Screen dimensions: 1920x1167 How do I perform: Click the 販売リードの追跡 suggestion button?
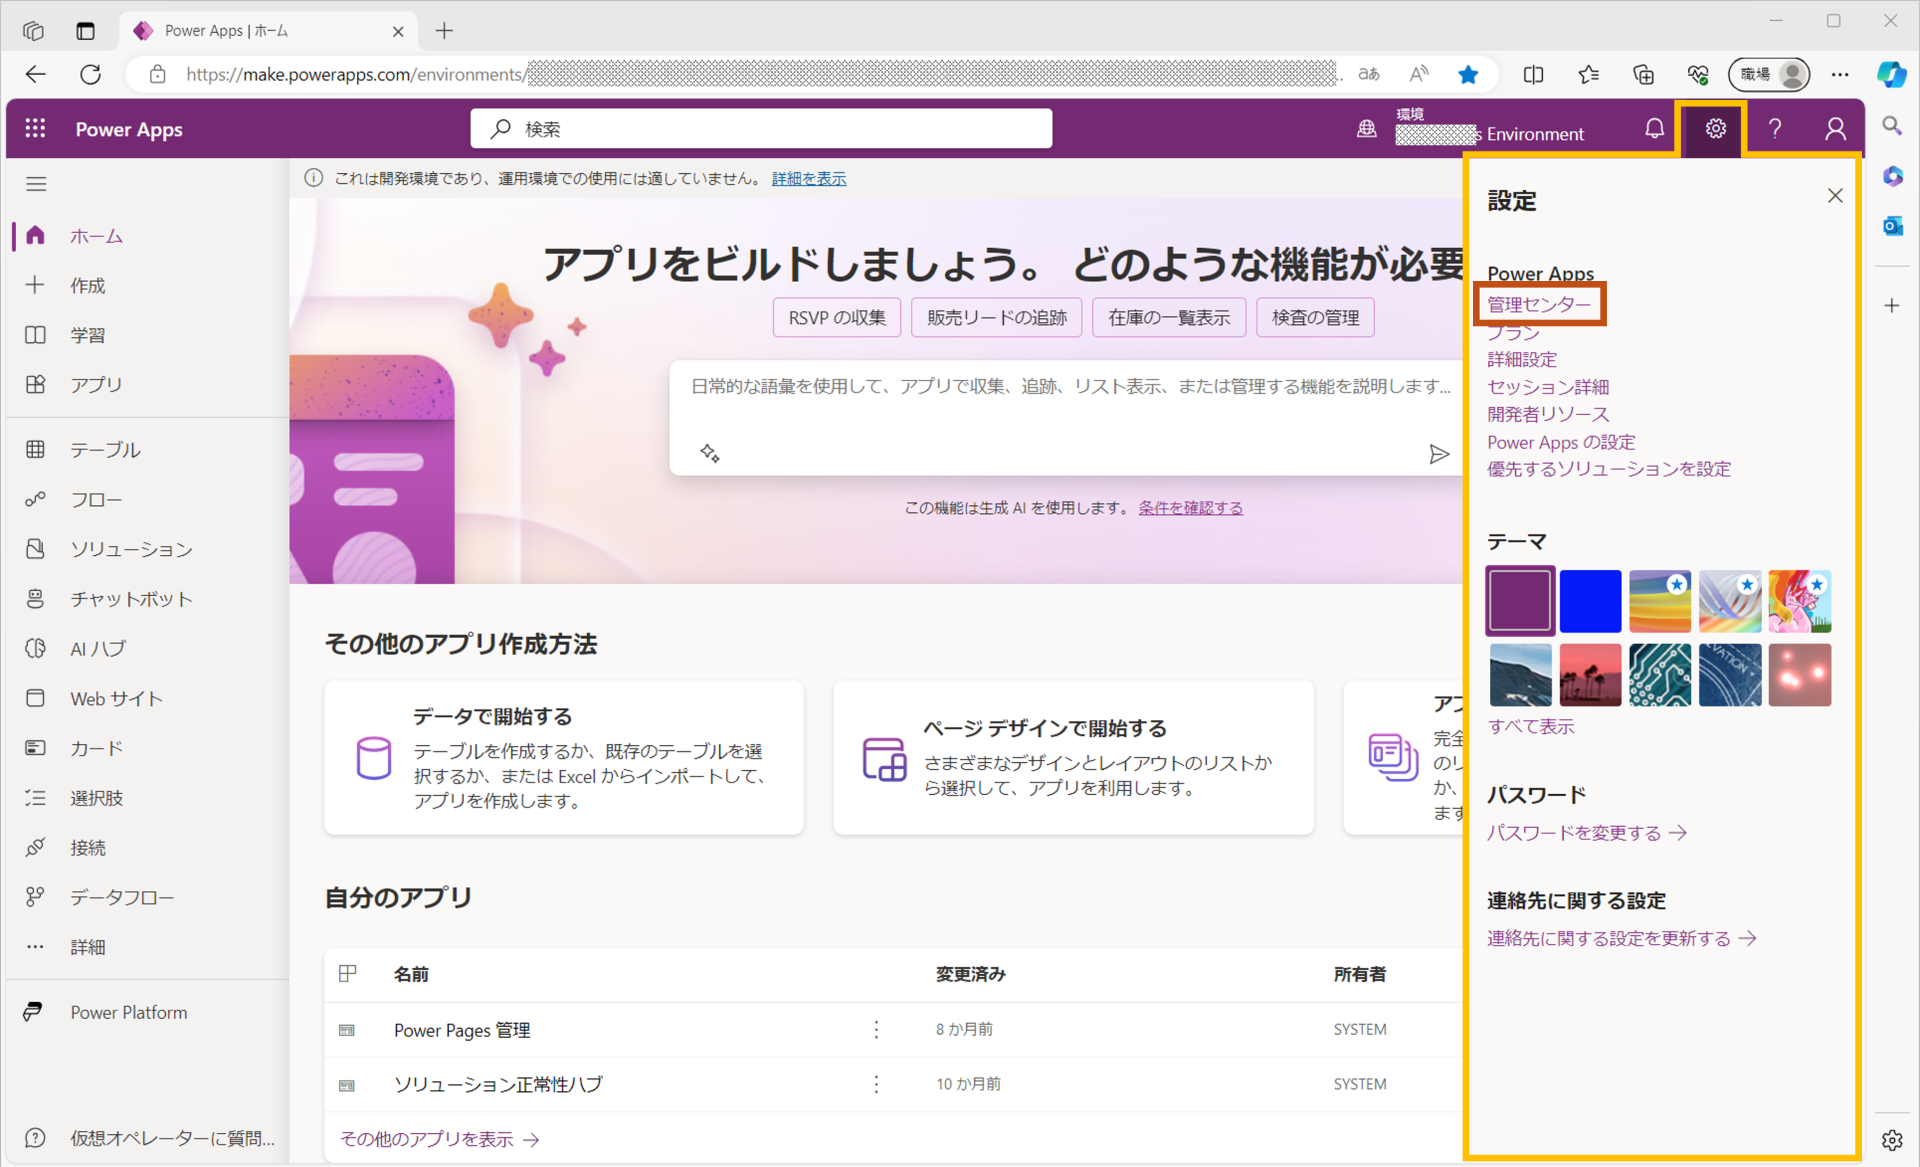(996, 318)
